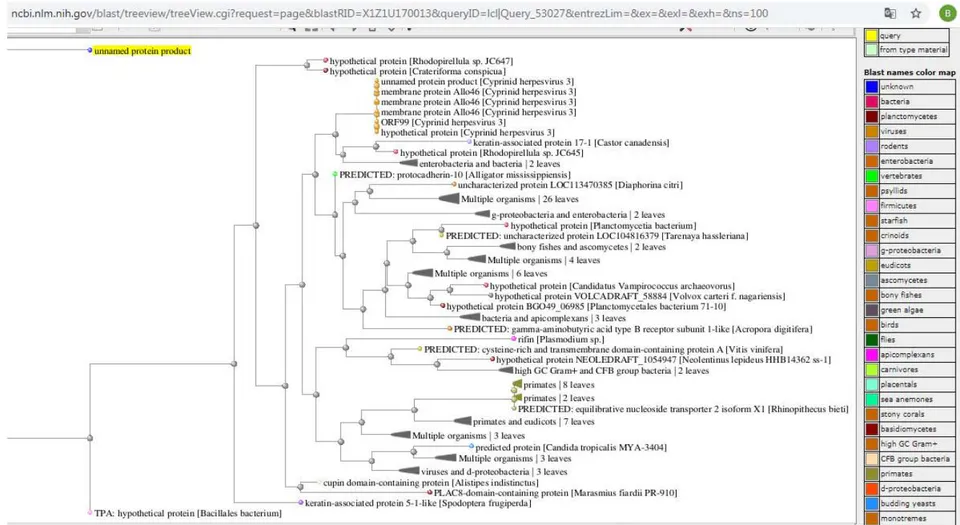This screenshot has height=525, width=960.
Task: Click the 'primates' color map swatch
Action: (872, 474)
